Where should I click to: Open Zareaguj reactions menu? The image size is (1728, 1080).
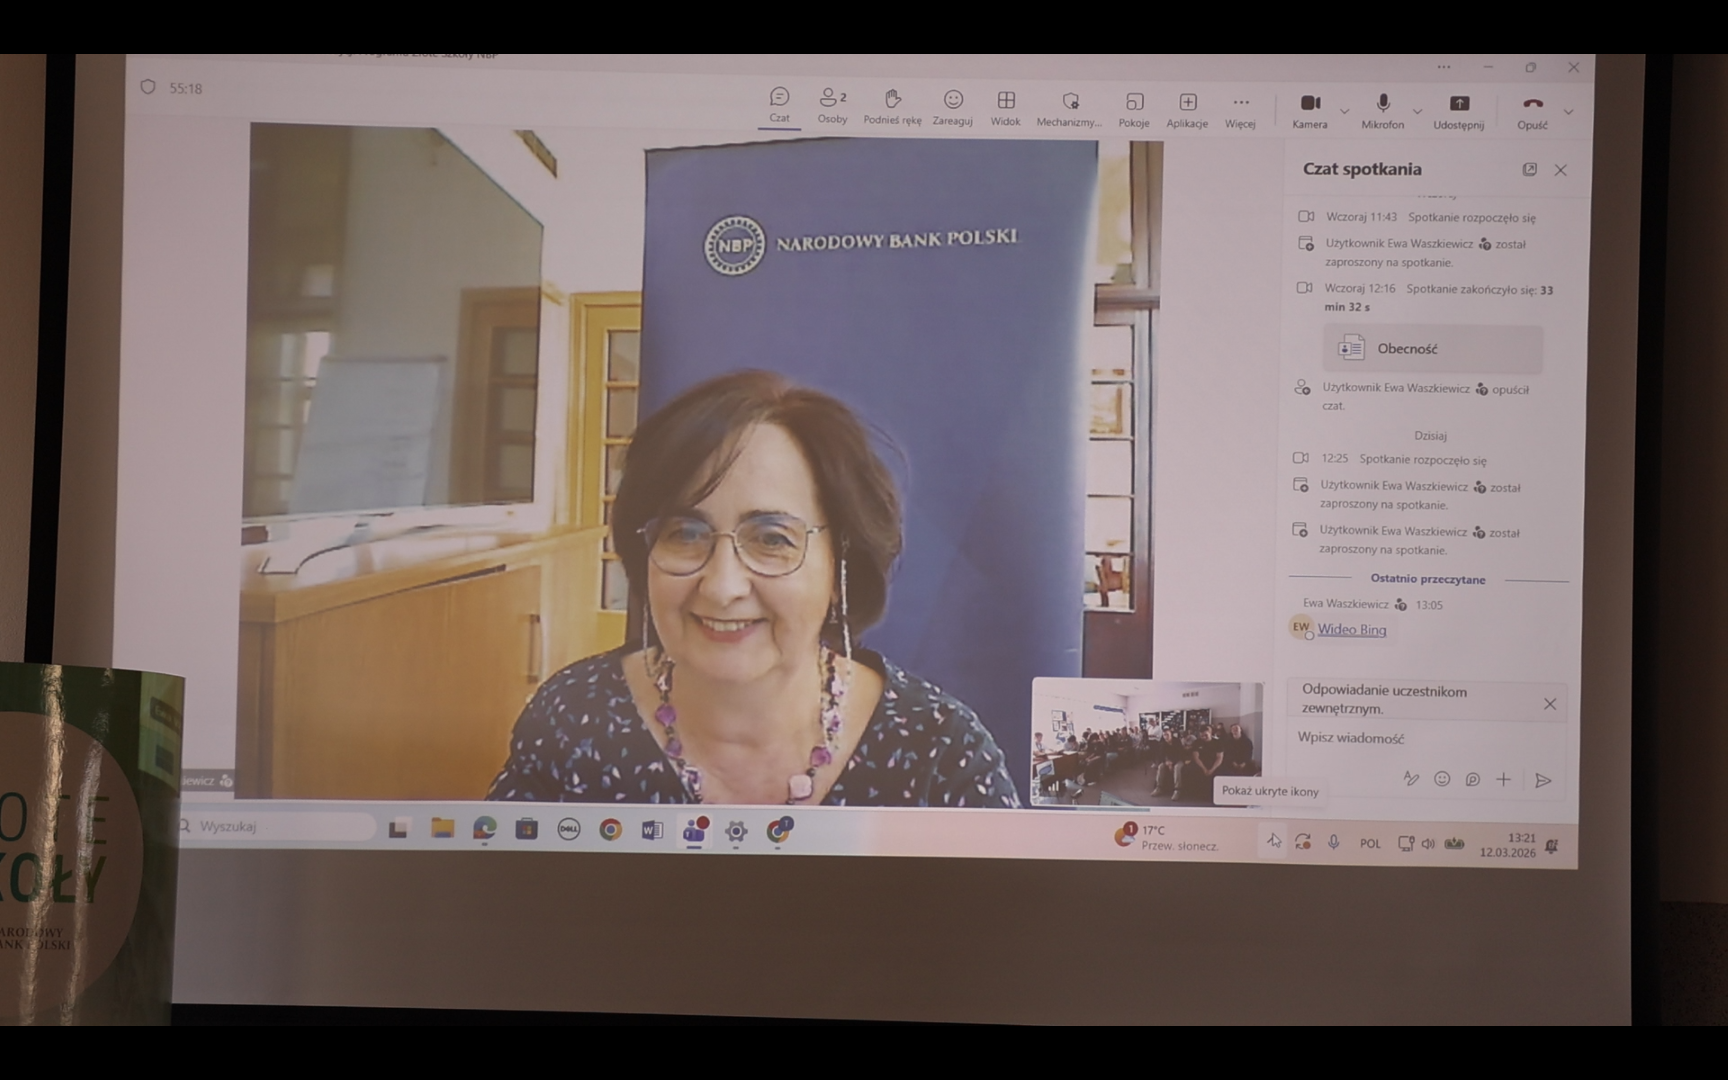pos(952,105)
